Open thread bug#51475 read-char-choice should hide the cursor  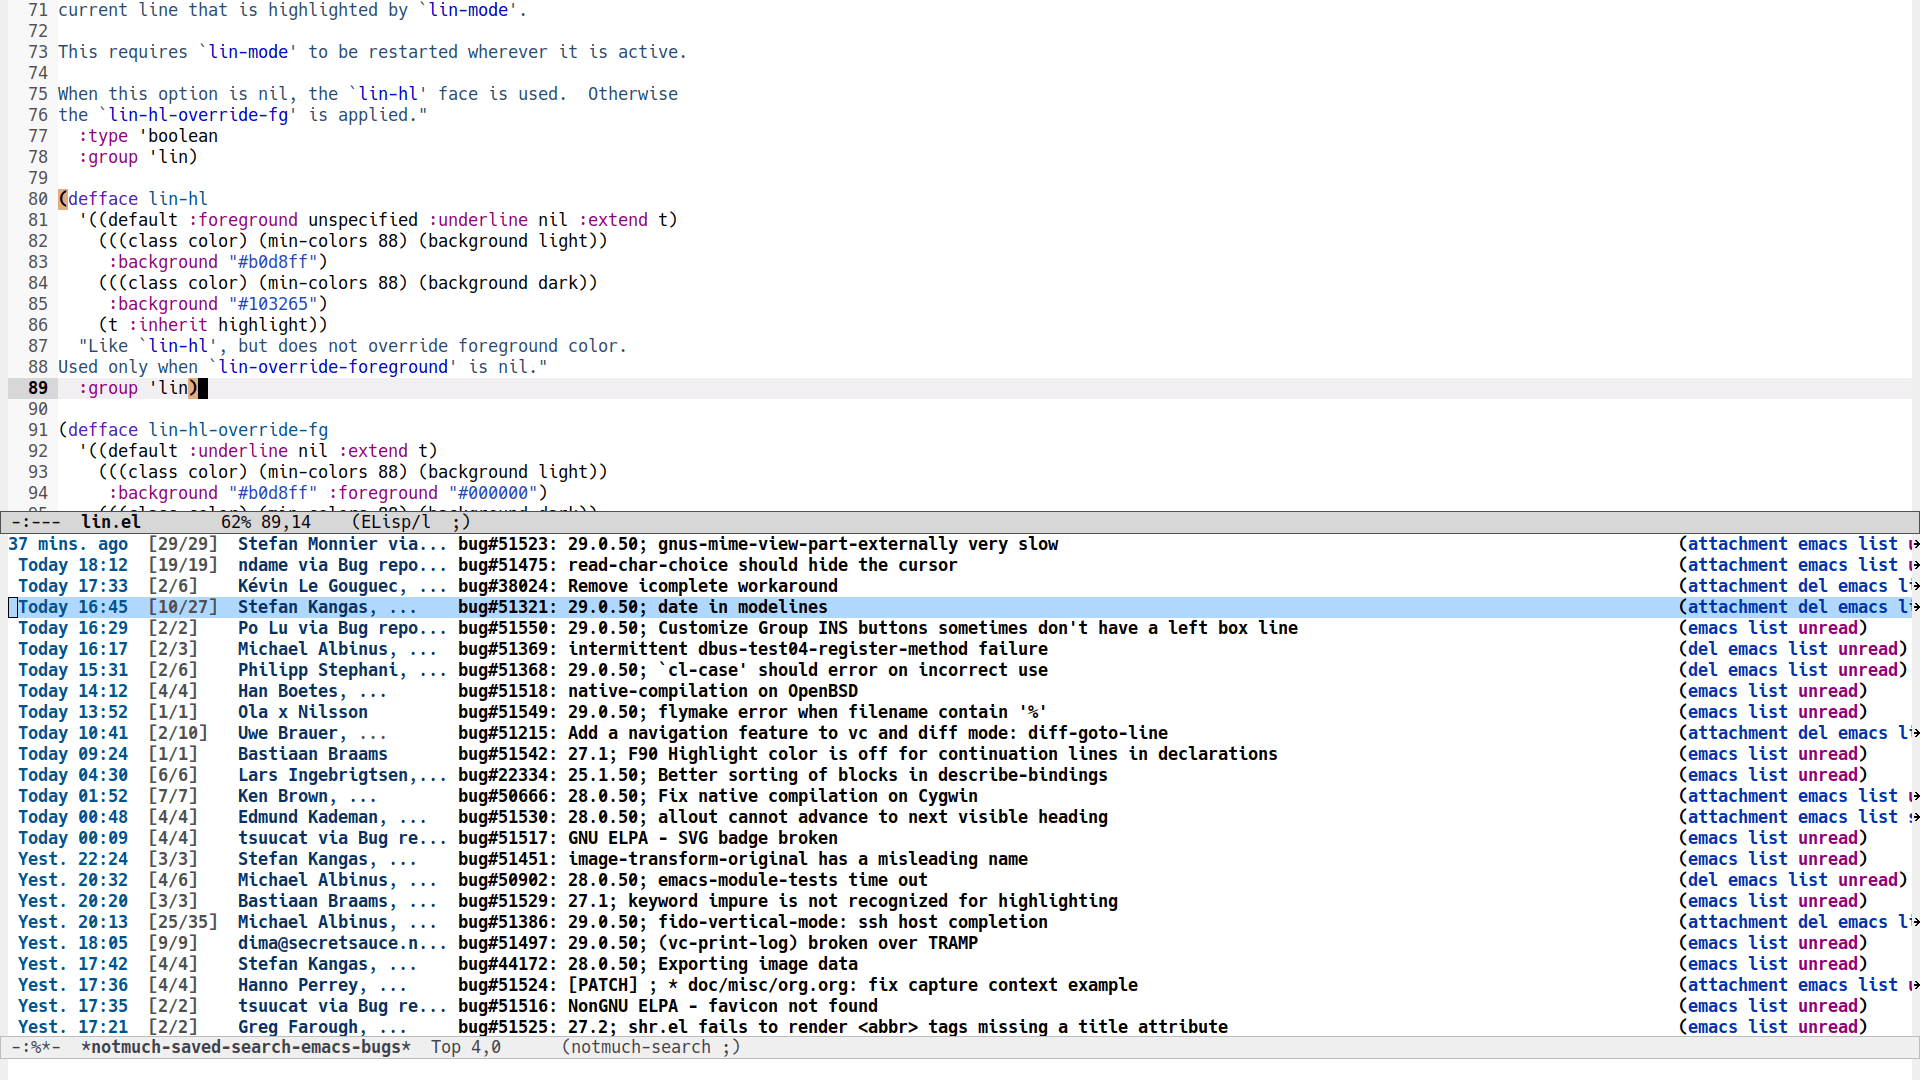click(708, 565)
